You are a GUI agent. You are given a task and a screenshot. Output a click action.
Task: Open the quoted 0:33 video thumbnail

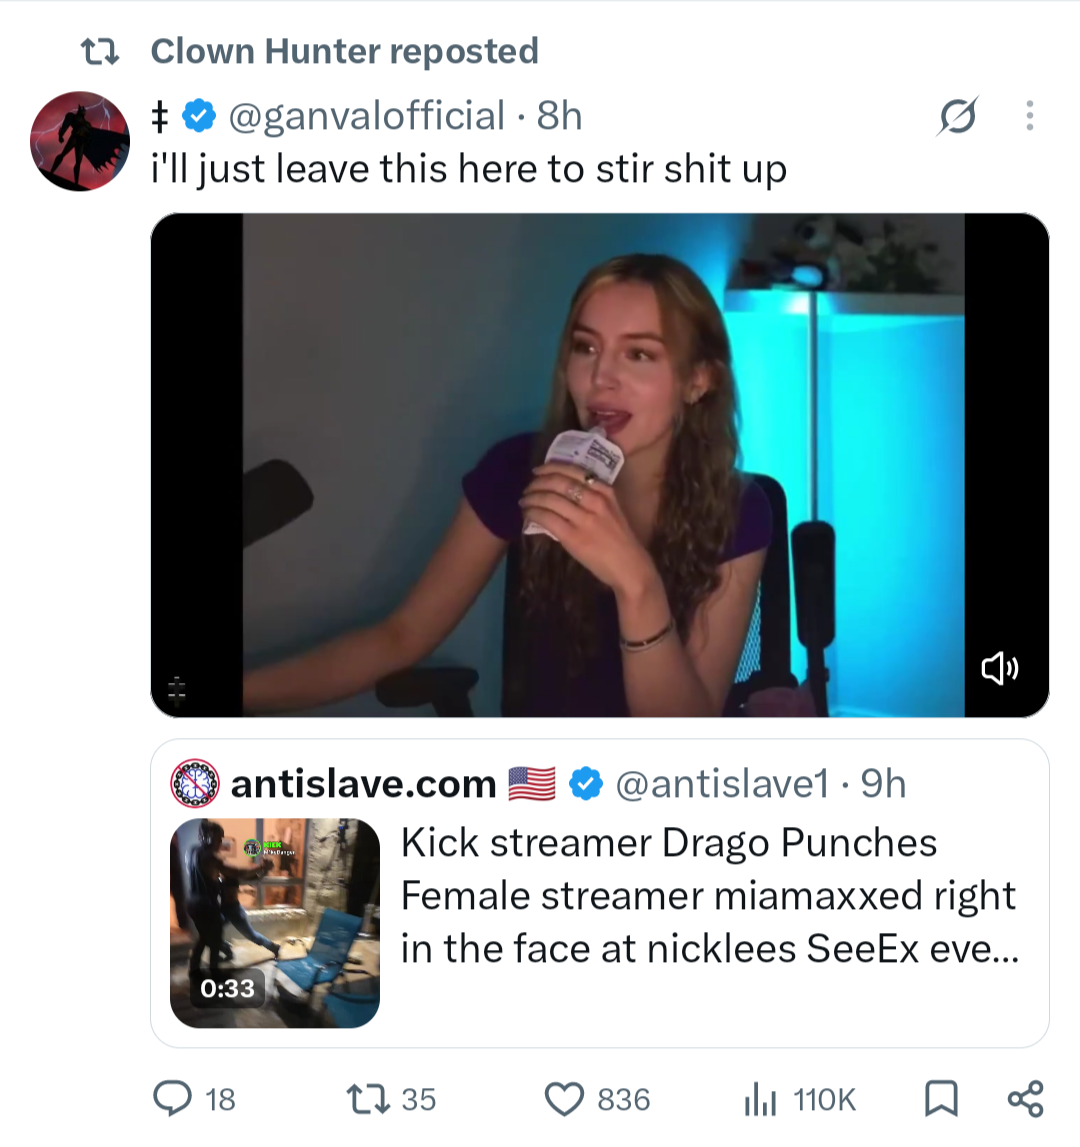pos(275,922)
